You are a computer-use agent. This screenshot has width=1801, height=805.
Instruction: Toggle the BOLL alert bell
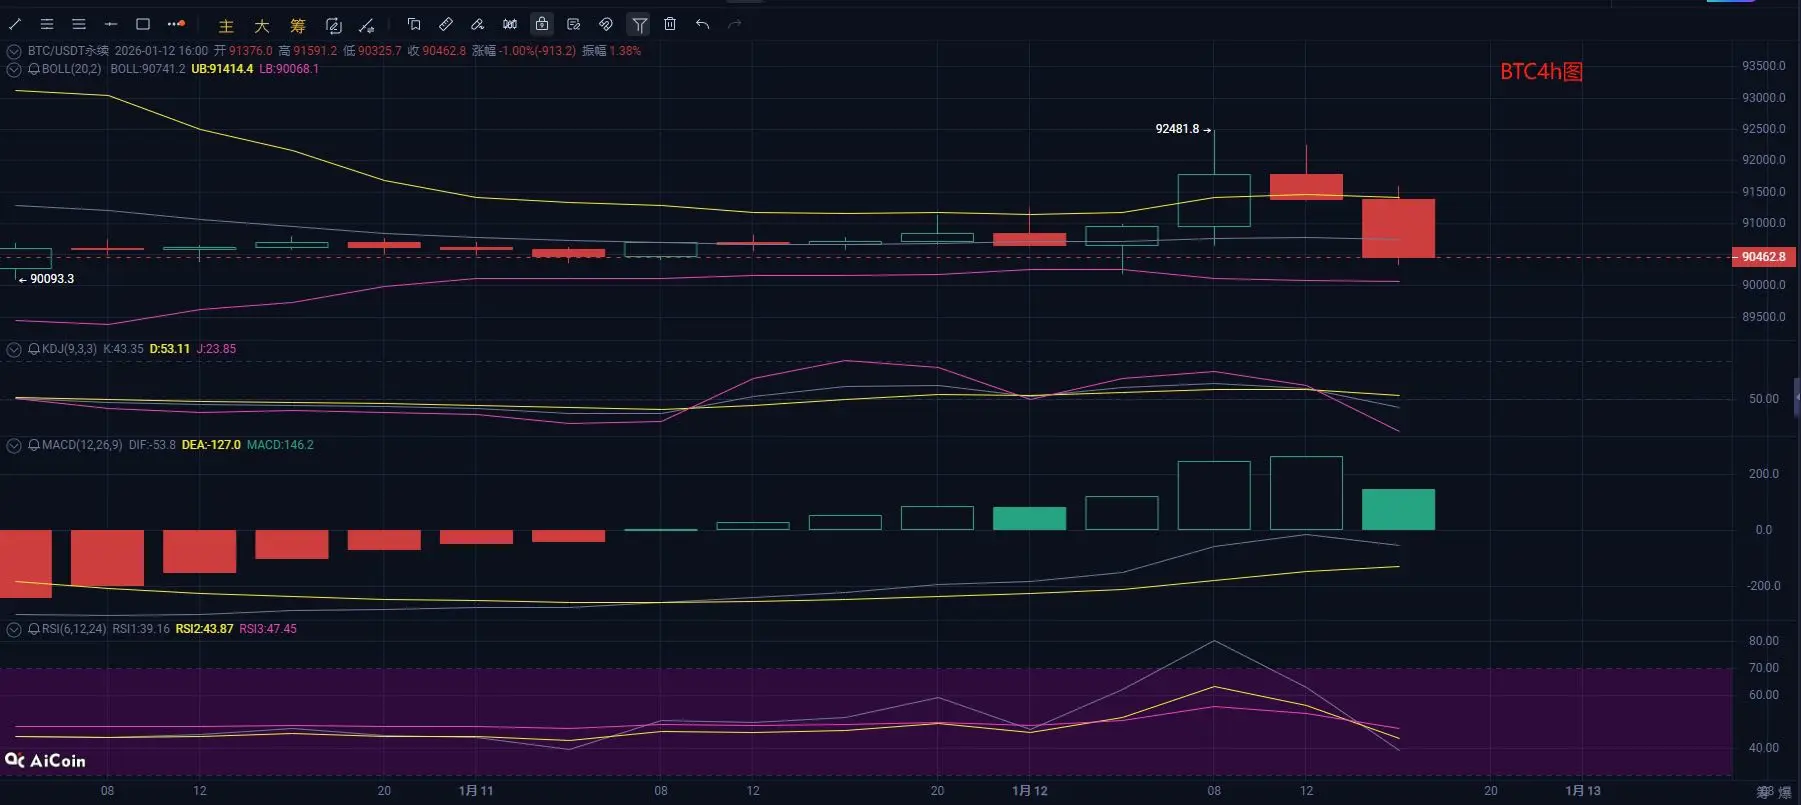coord(34,69)
